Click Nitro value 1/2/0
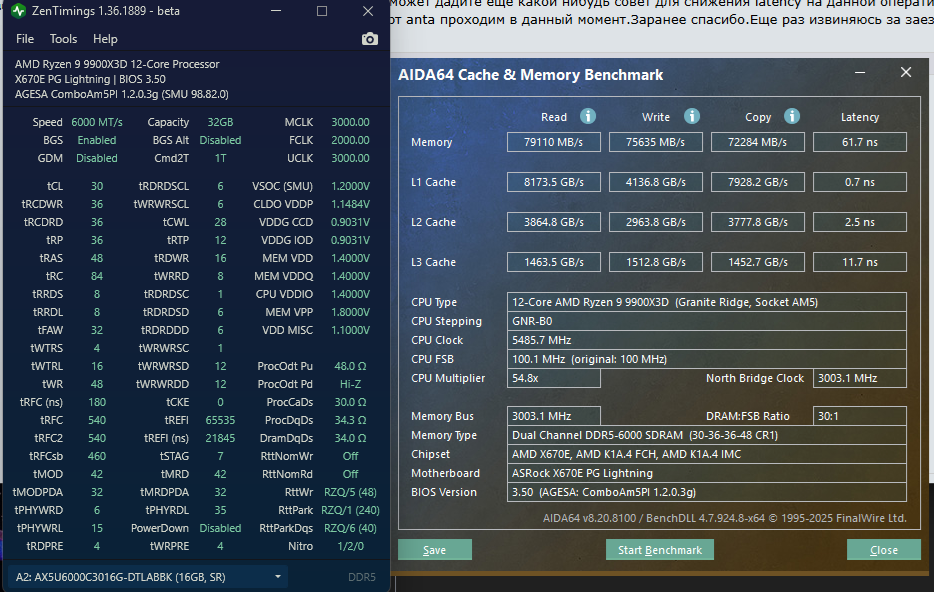 coord(350,546)
